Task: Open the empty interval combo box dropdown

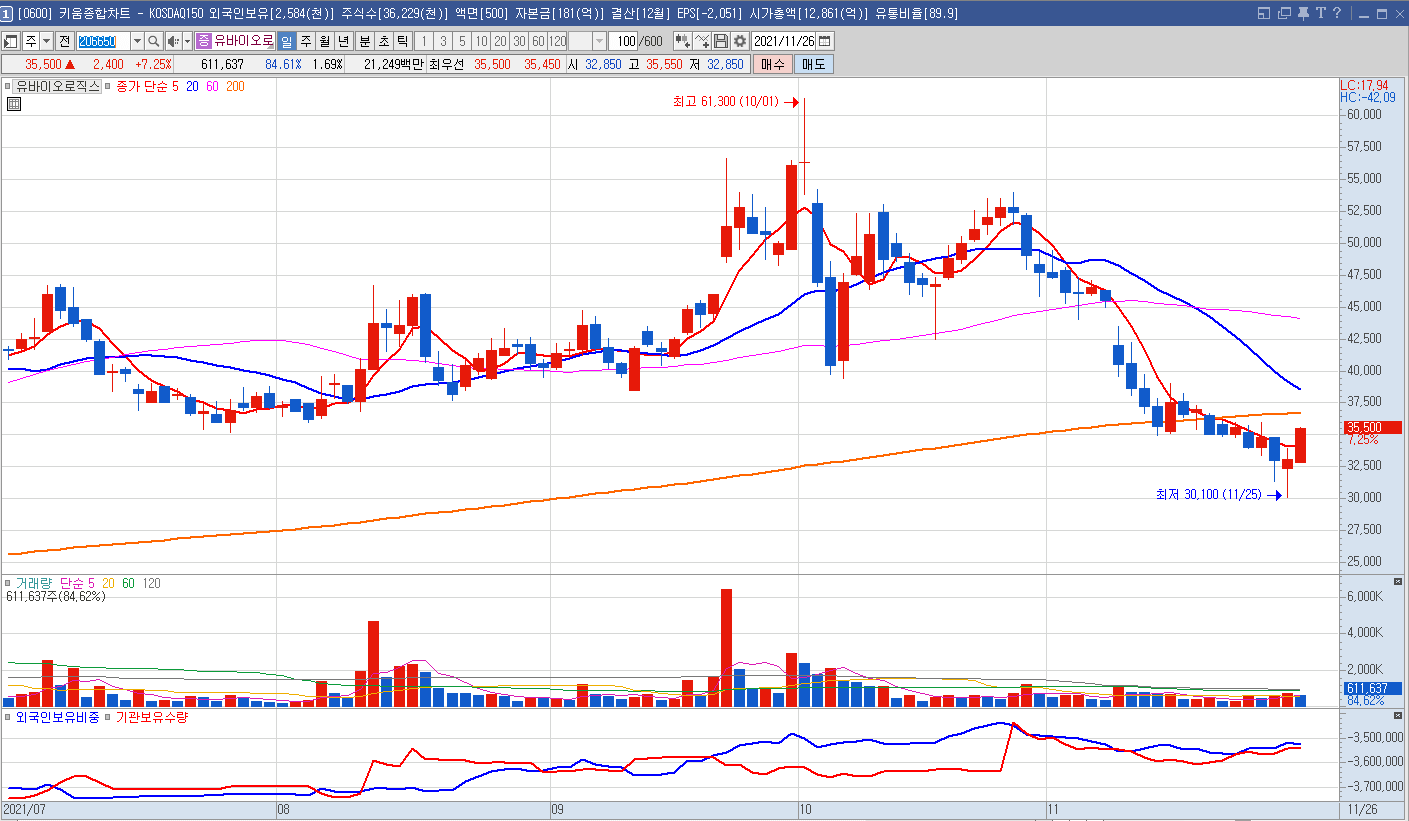Action: (599, 41)
